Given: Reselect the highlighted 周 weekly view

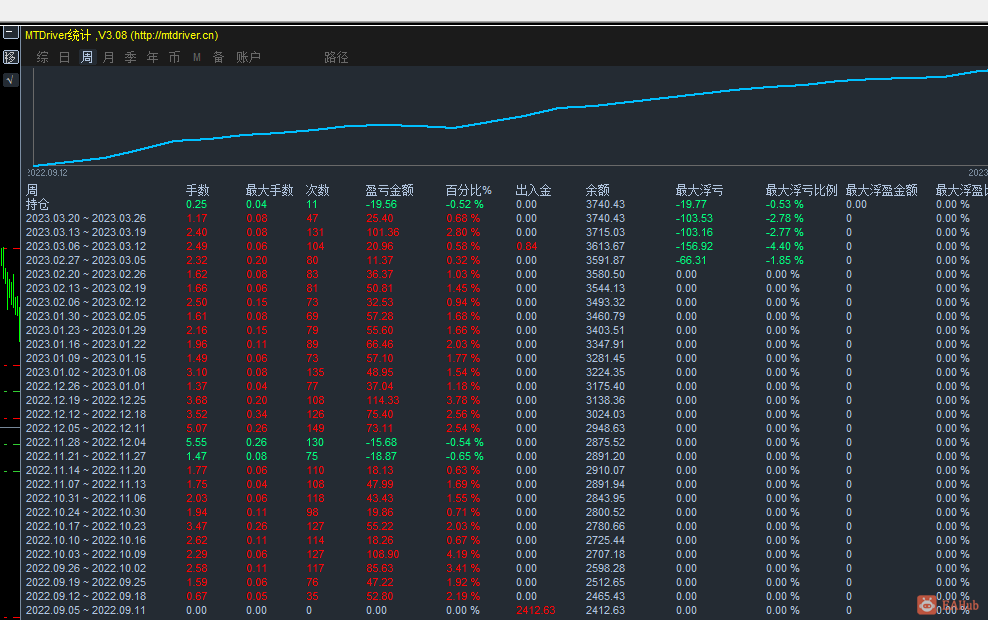Looking at the screenshot, I should click(x=85, y=57).
